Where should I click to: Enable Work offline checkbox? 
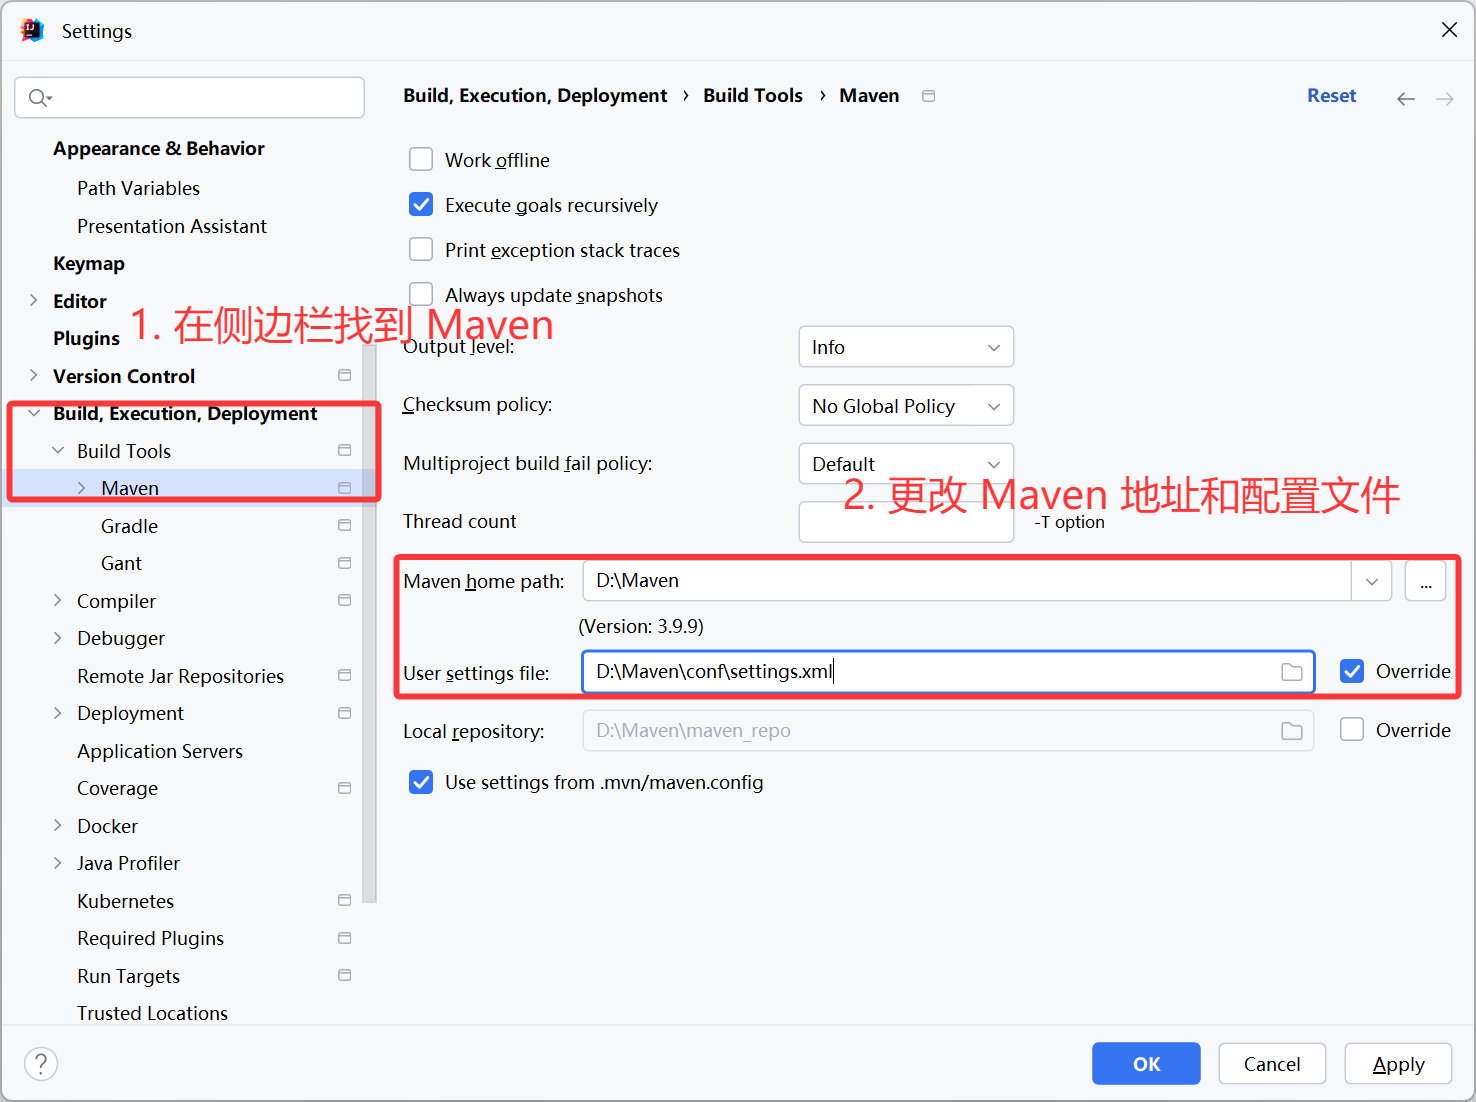pos(421,160)
